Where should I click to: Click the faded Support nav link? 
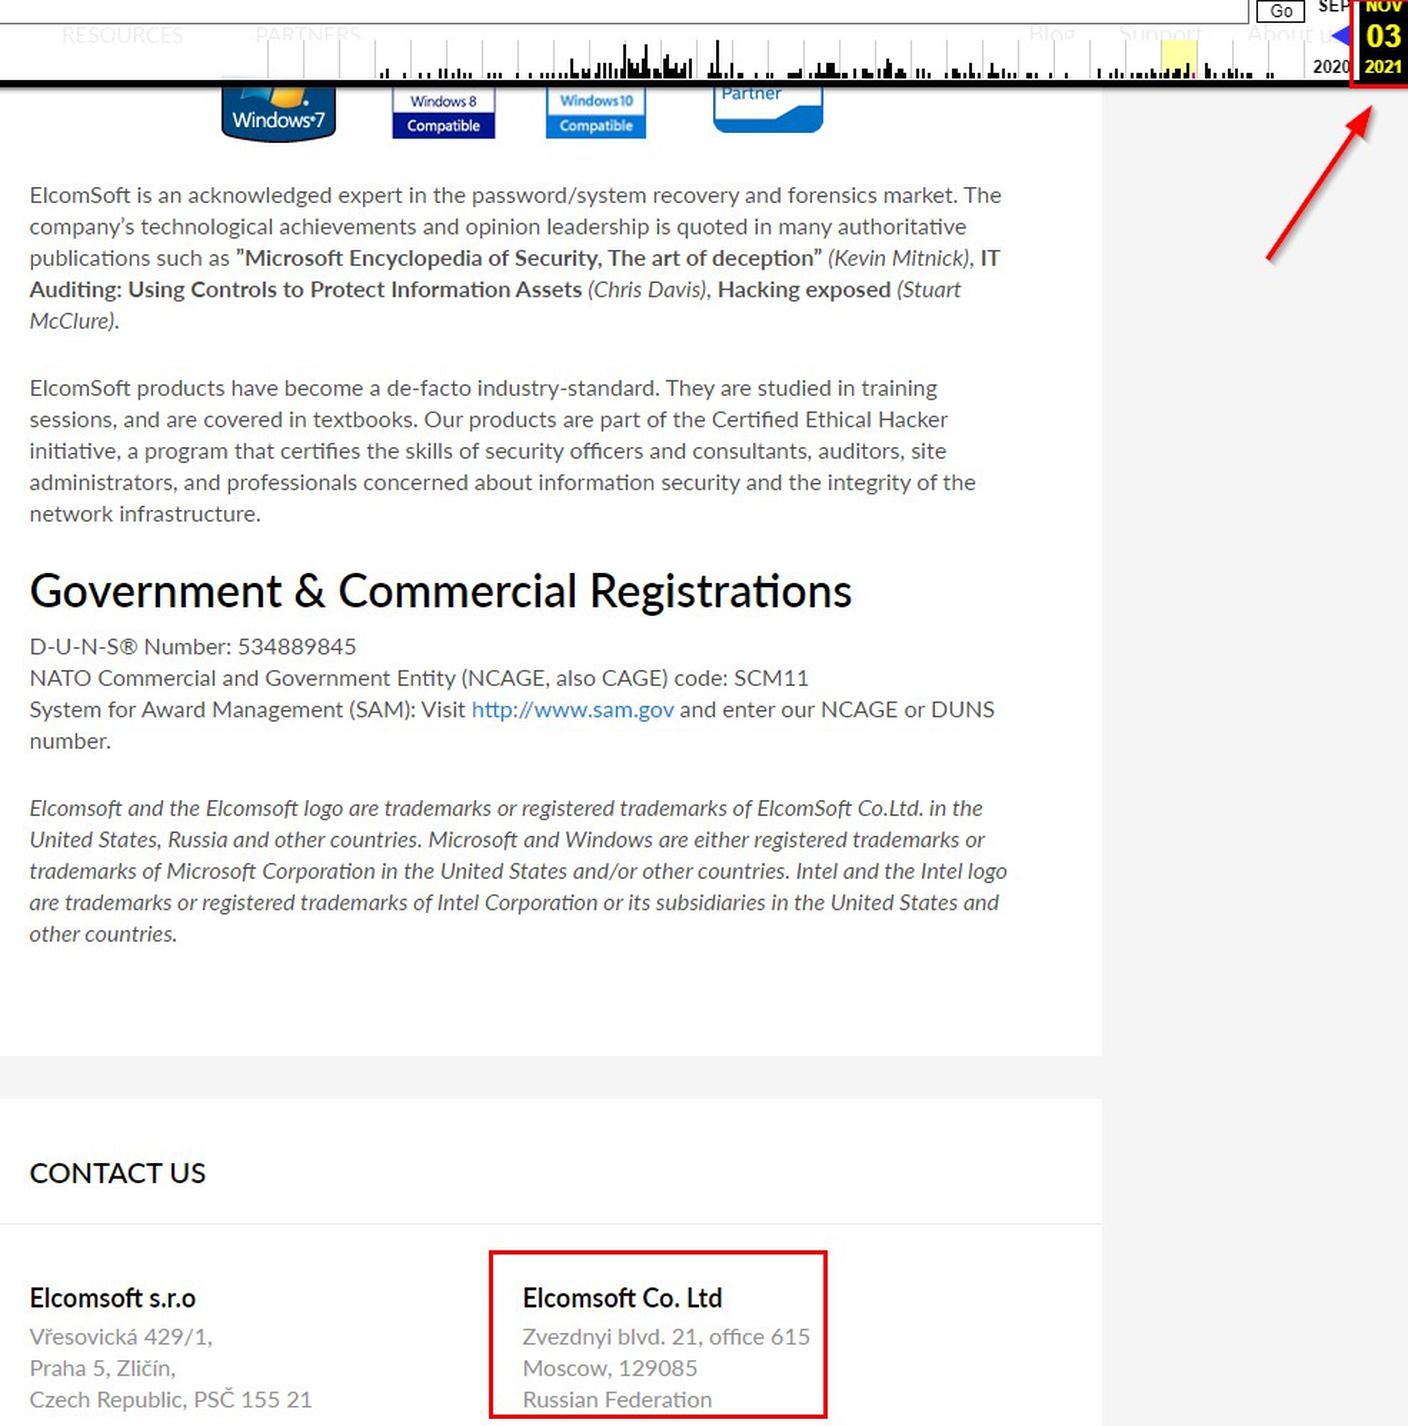click(1160, 35)
